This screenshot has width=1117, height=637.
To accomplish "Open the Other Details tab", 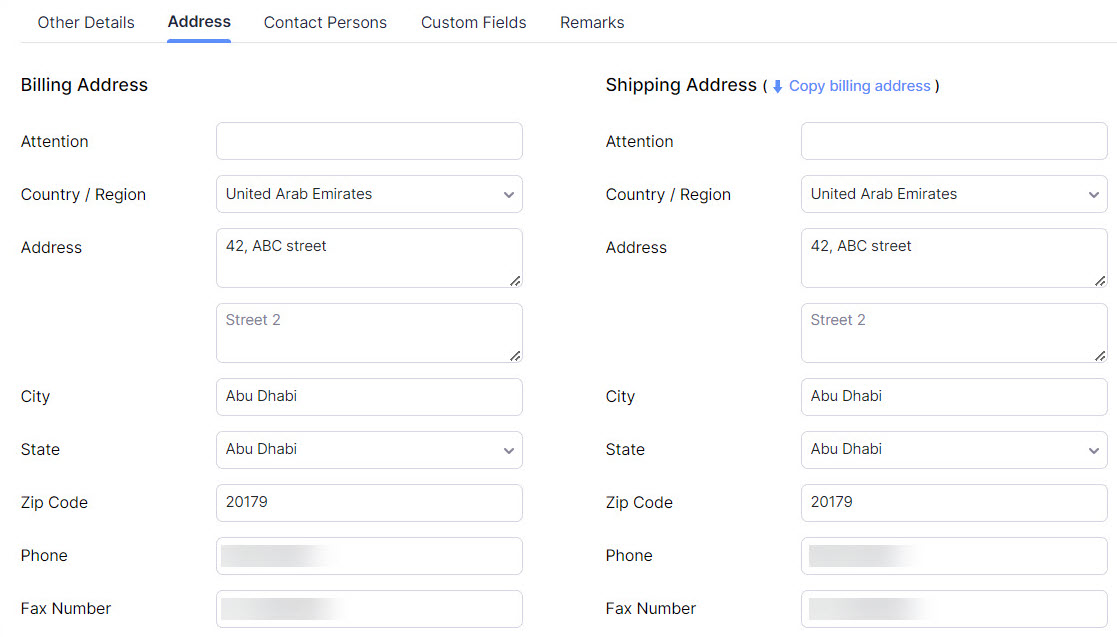I will pyautogui.click(x=86, y=22).
